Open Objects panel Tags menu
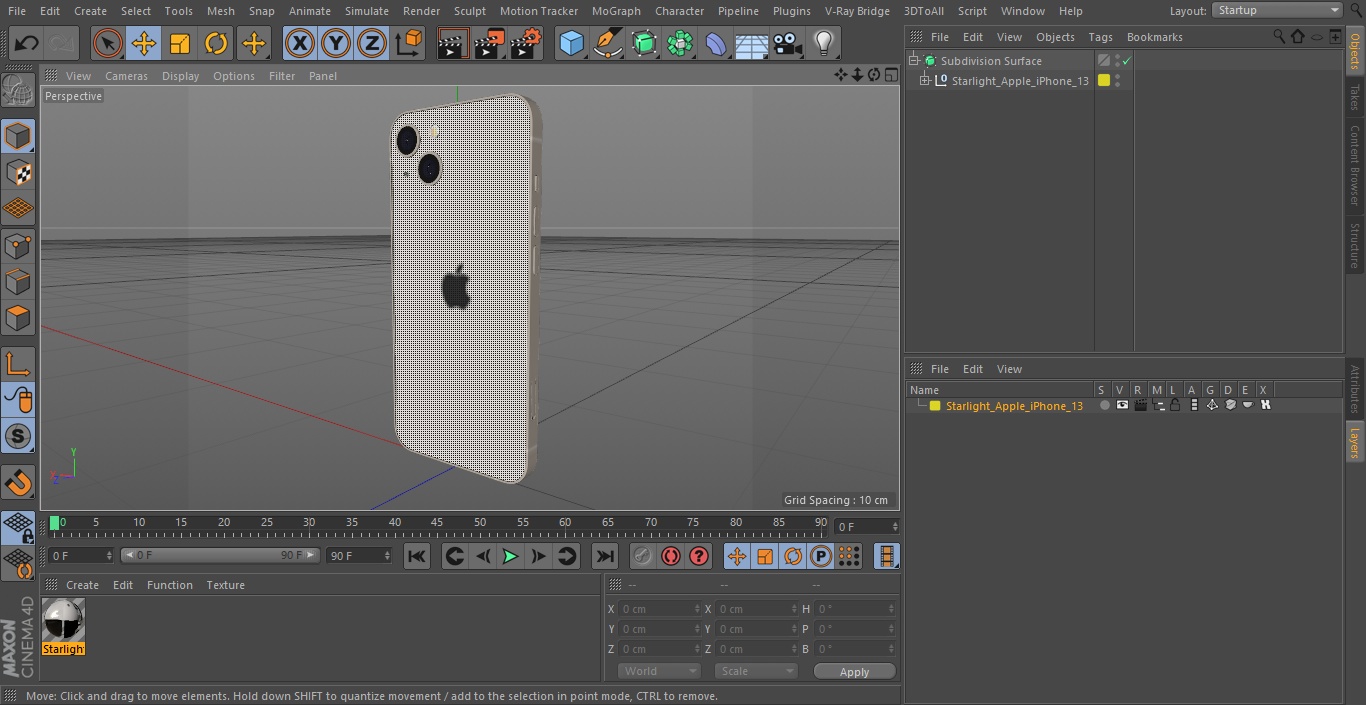Image resolution: width=1366 pixels, height=705 pixels. (x=1100, y=37)
